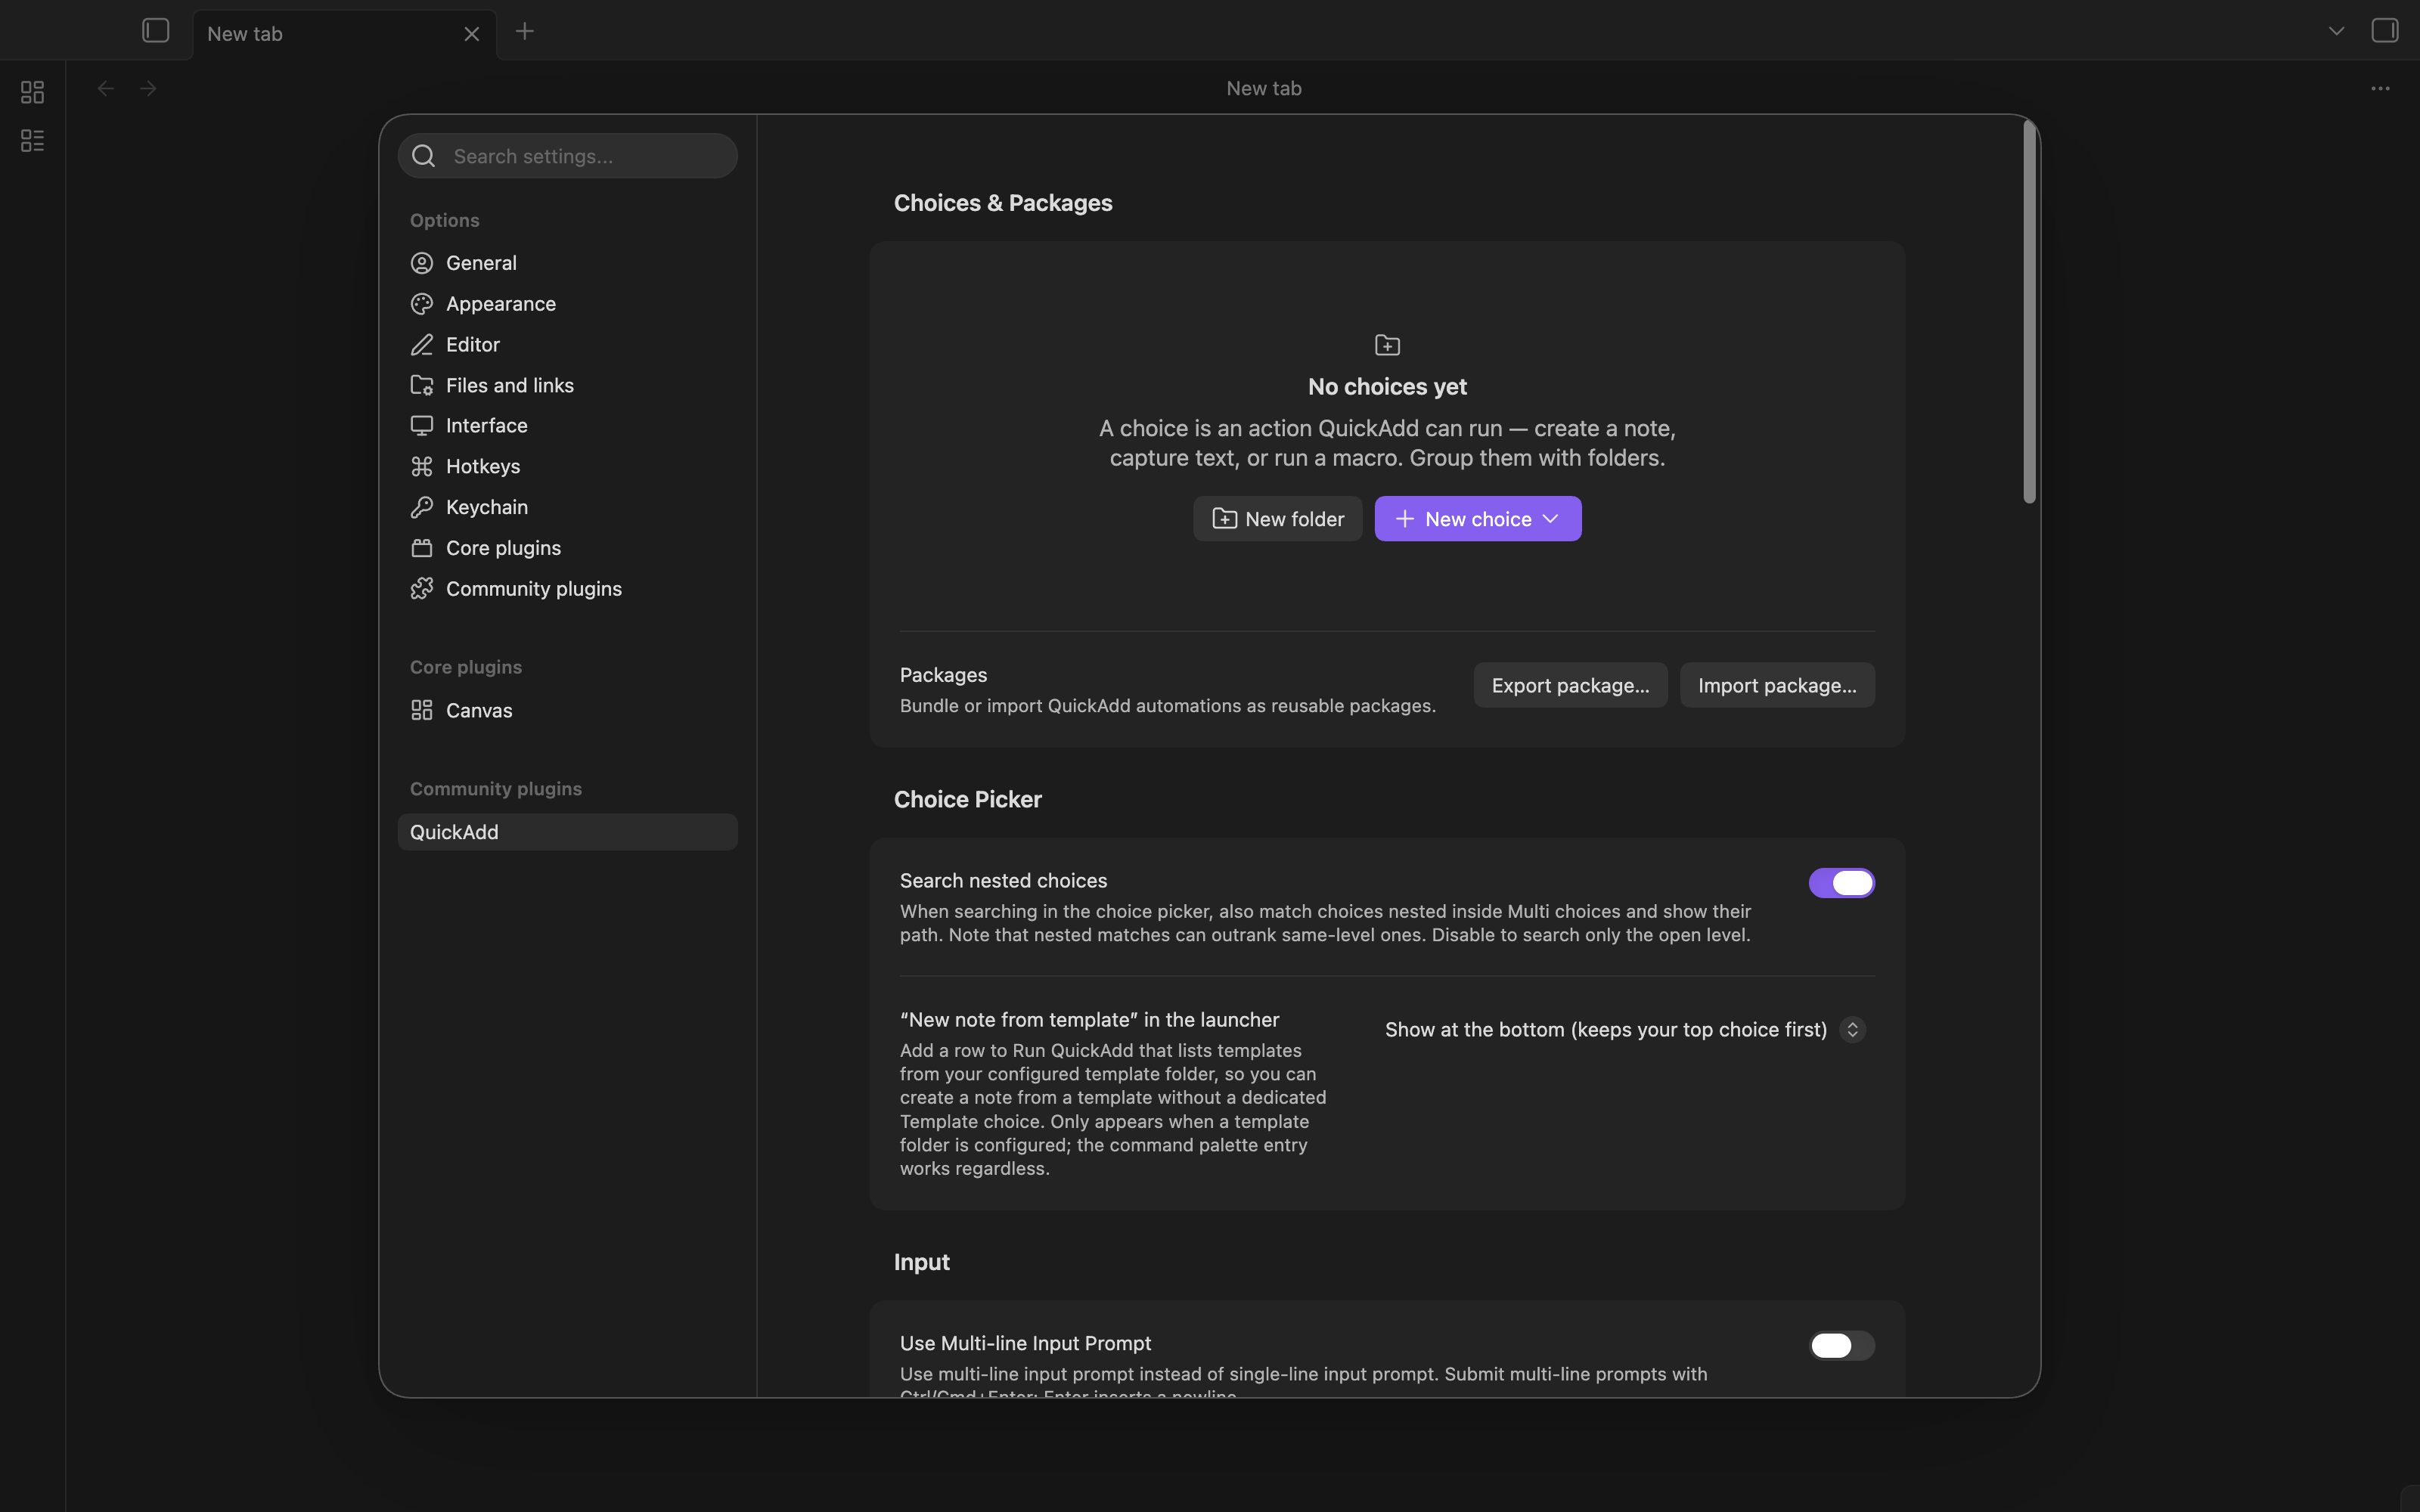
Task: Disable Search nested choices toggle
Action: (1841, 883)
